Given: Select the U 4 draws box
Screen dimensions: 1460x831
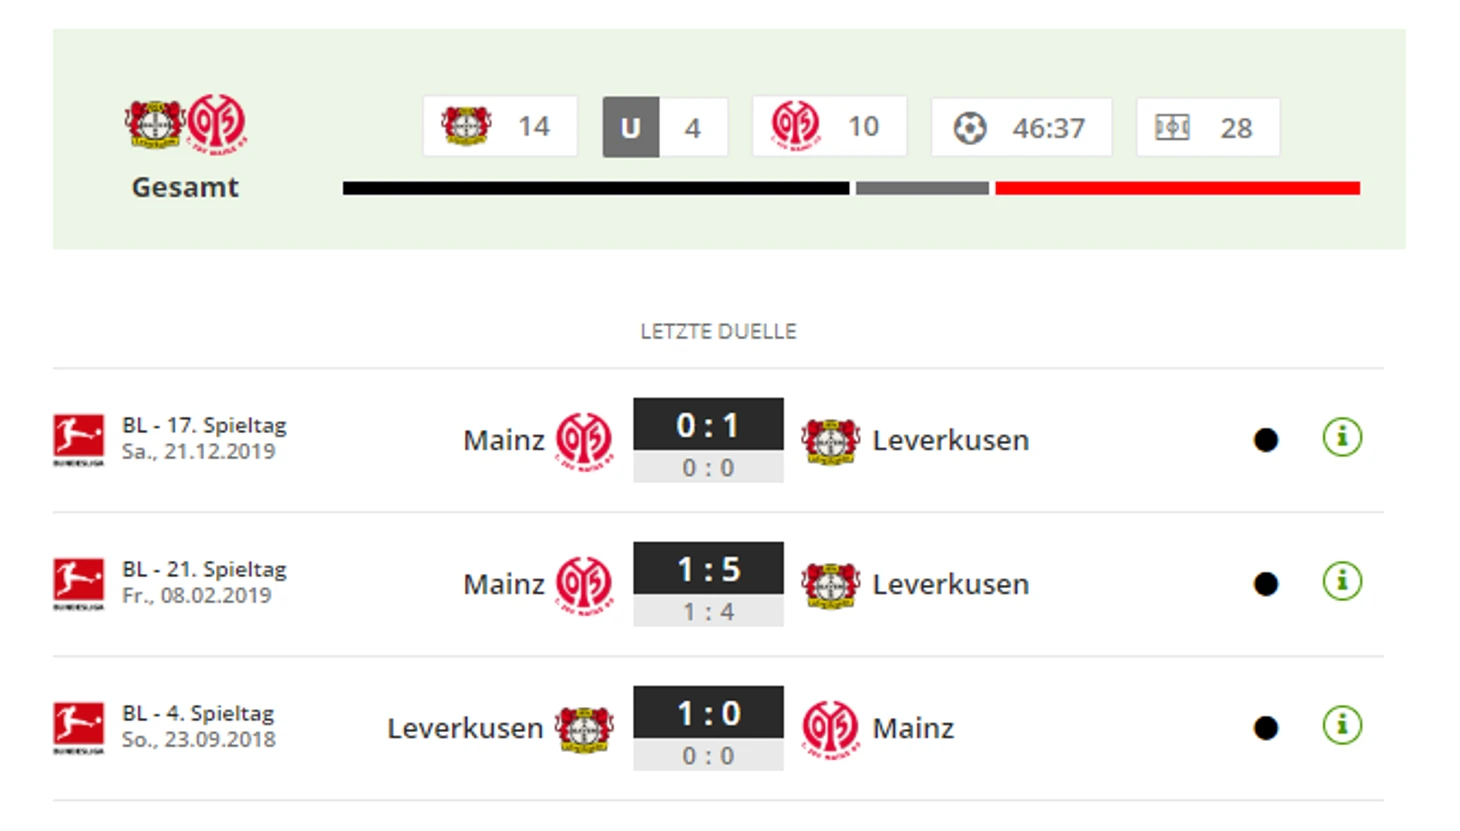Looking at the screenshot, I should pyautogui.click(x=665, y=127).
